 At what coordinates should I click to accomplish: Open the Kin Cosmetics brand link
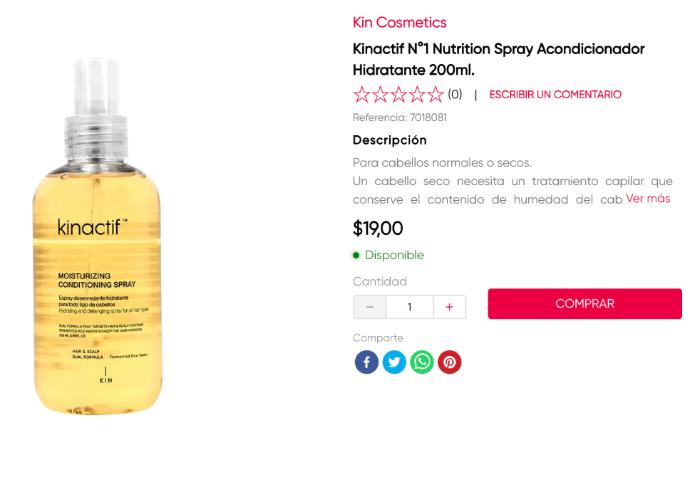(x=400, y=22)
